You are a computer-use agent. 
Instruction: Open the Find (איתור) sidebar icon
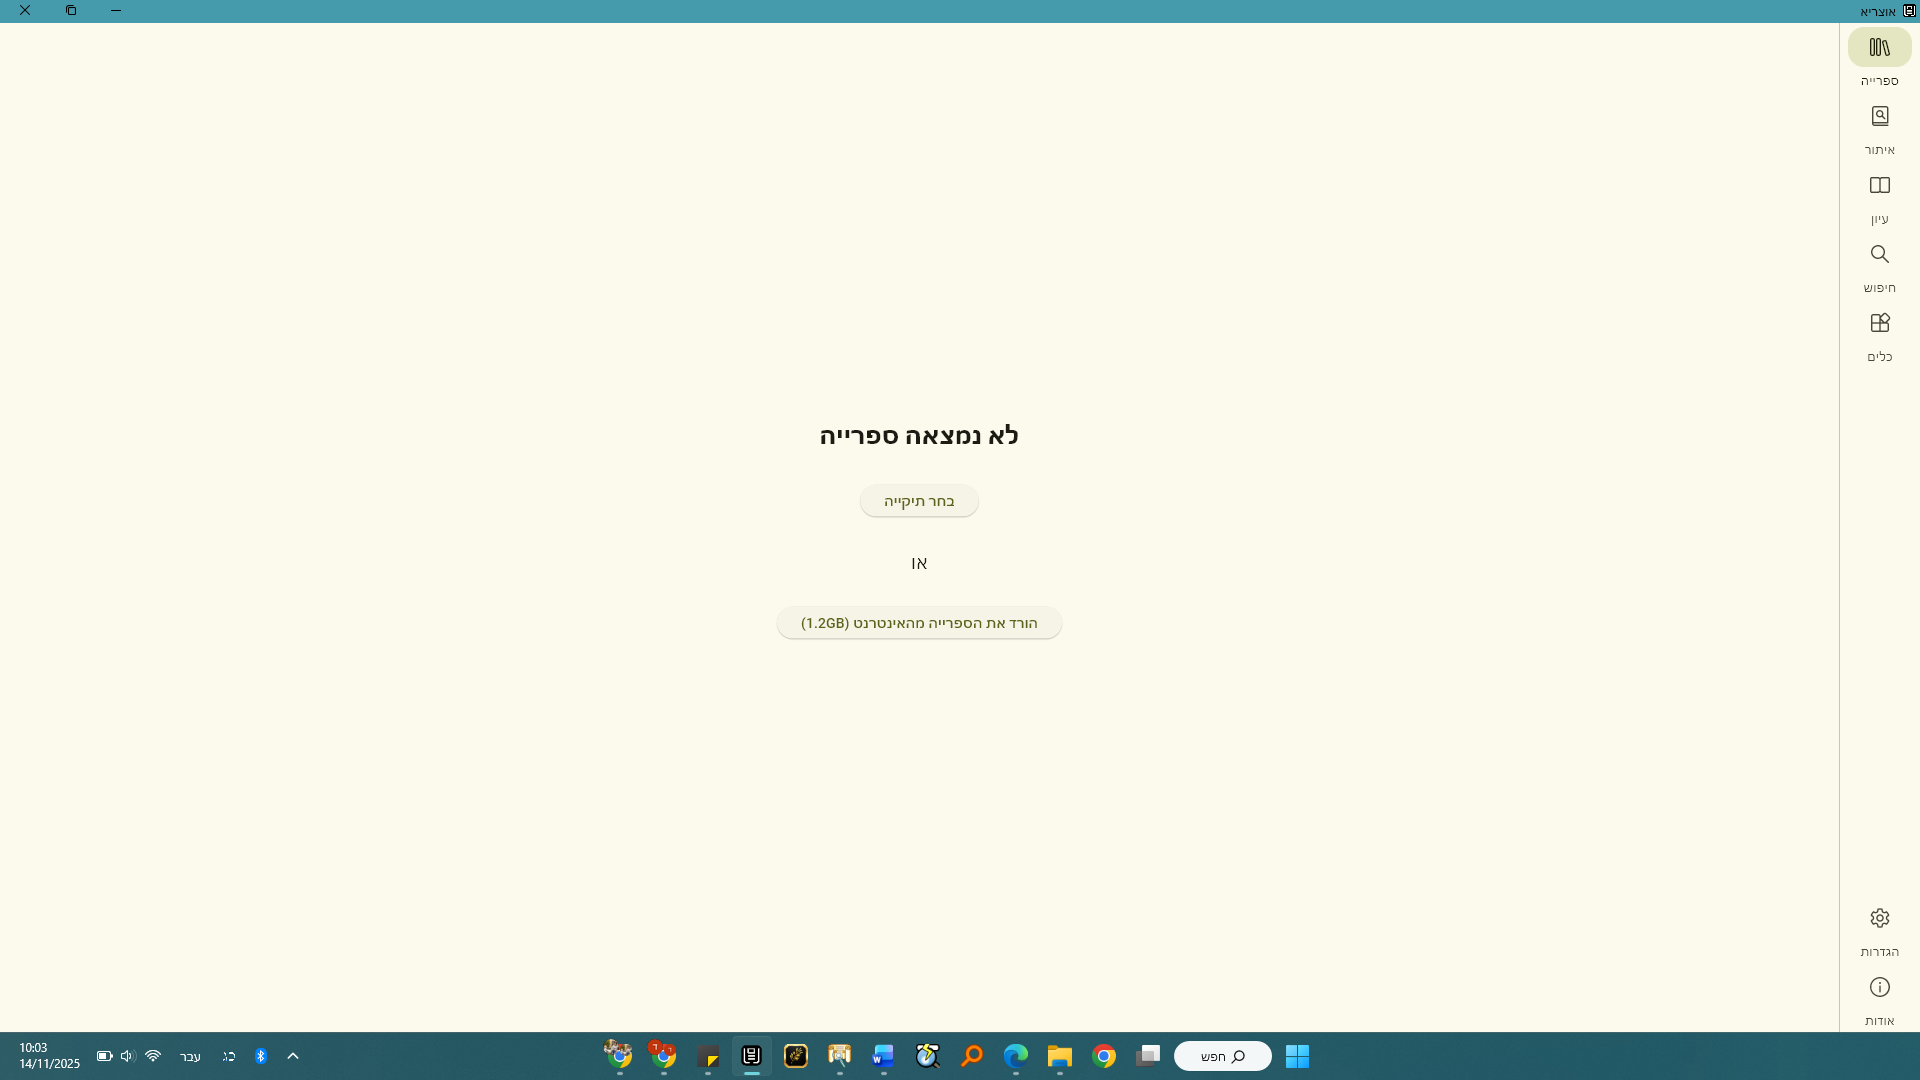[x=1879, y=117]
